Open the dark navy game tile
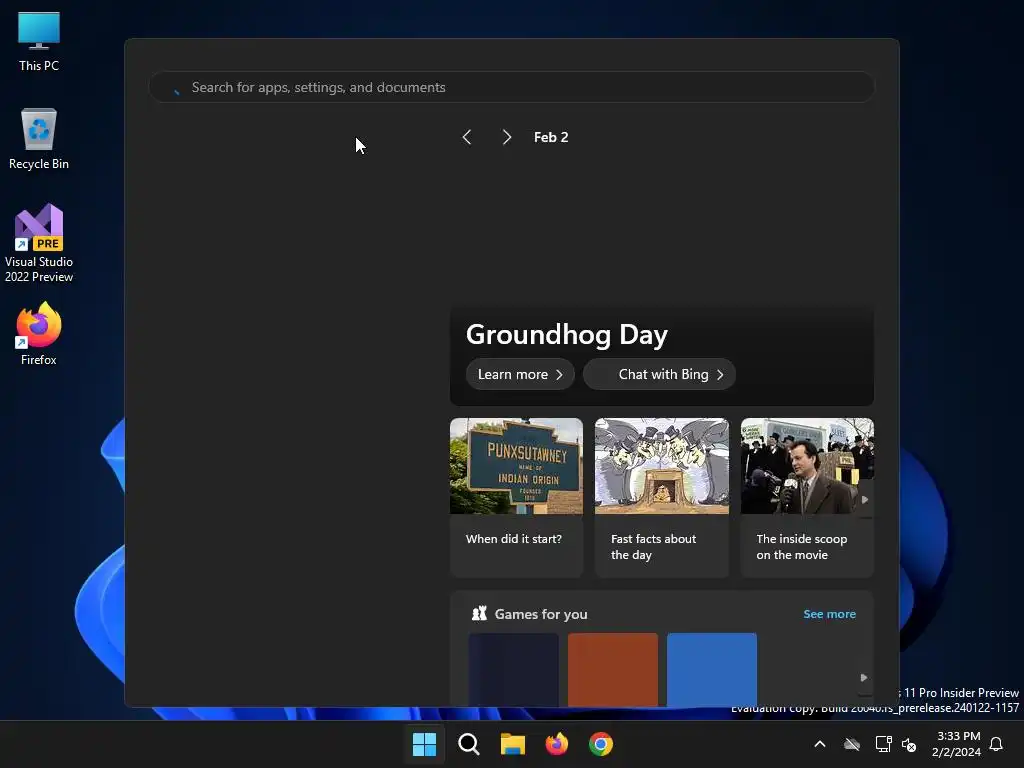The width and height of the screenshot is (1024, 768). click(513, 669)
